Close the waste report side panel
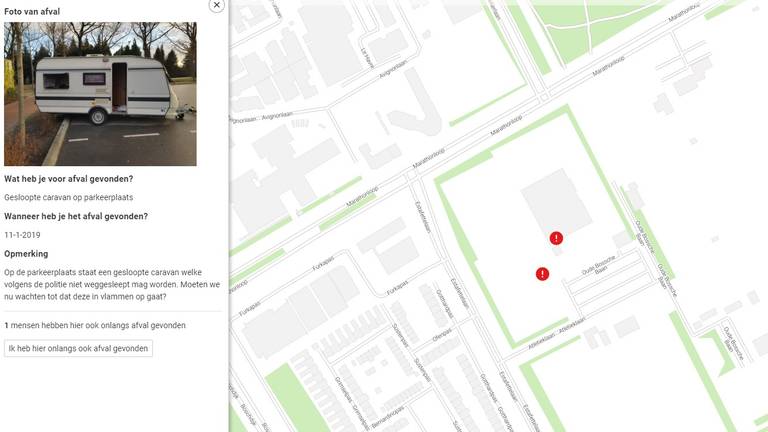 point(217,5)
